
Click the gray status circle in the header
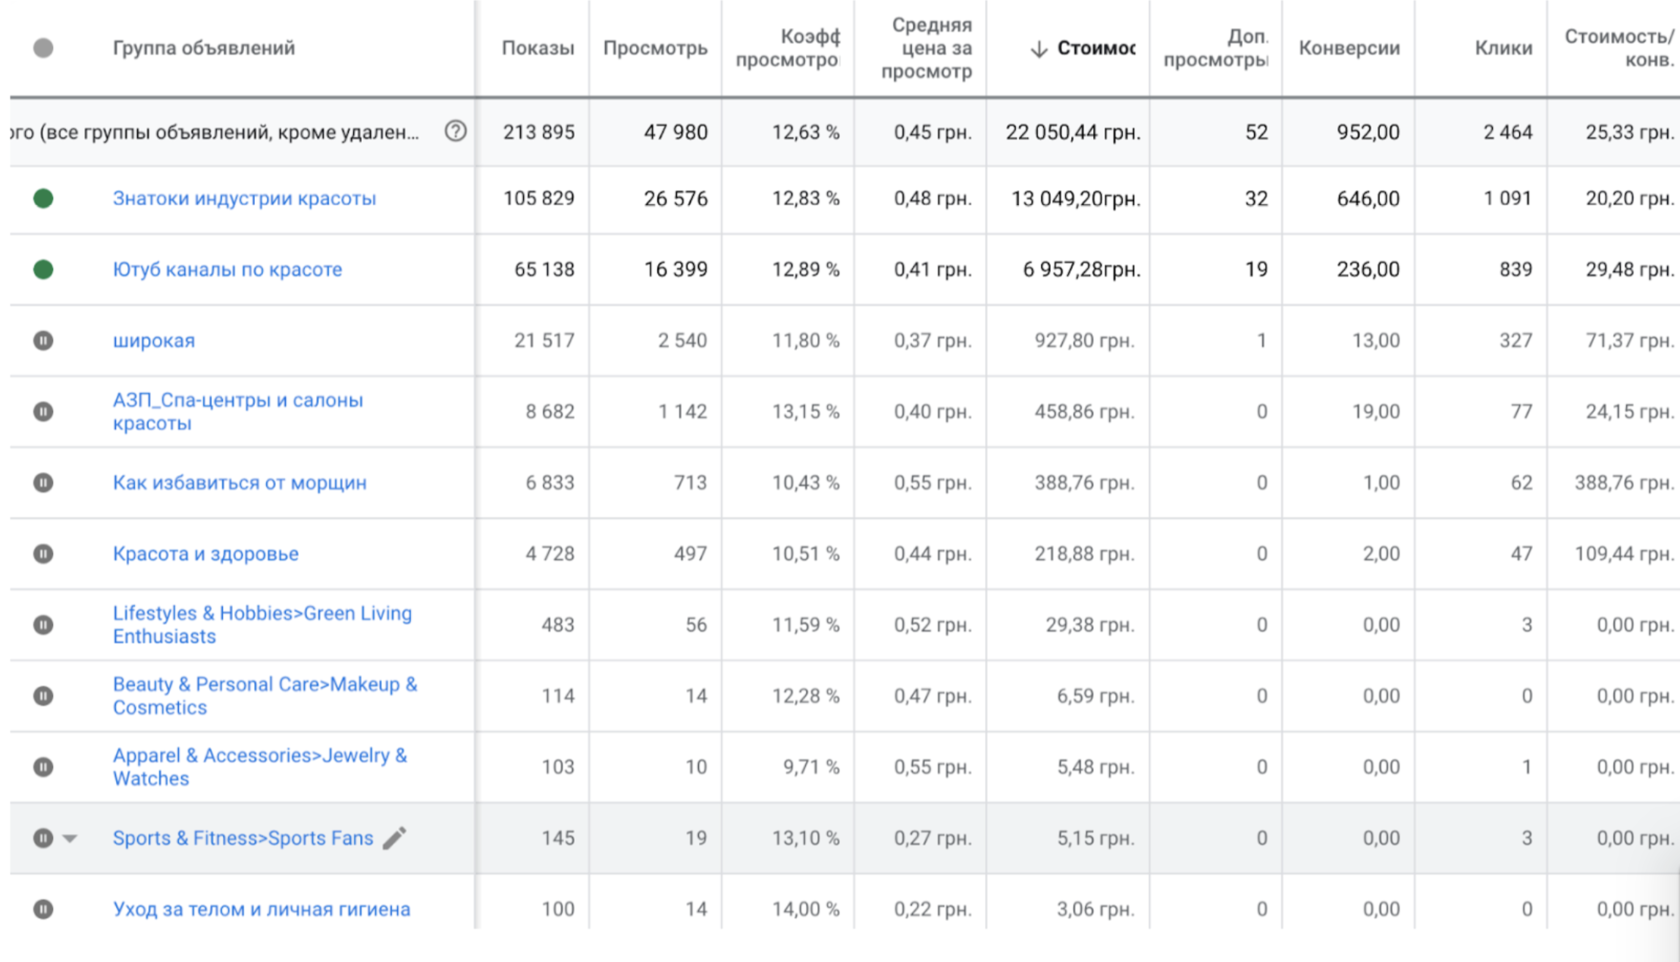(x=43, y=48)
